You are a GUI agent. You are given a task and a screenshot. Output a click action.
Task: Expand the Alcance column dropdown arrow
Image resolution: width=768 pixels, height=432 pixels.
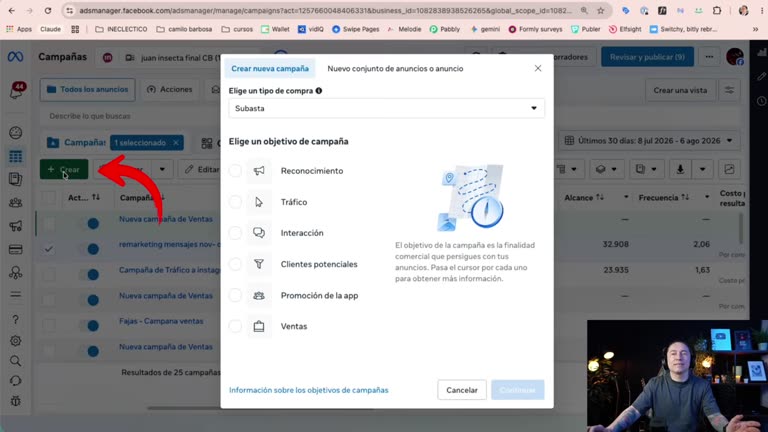[x=626, y=197]
